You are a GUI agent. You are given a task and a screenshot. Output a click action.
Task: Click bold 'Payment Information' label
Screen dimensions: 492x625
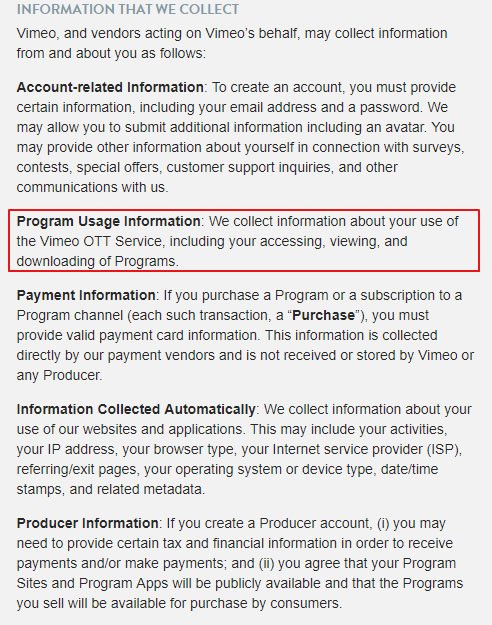pyautogui.click(x=86, y=295)
